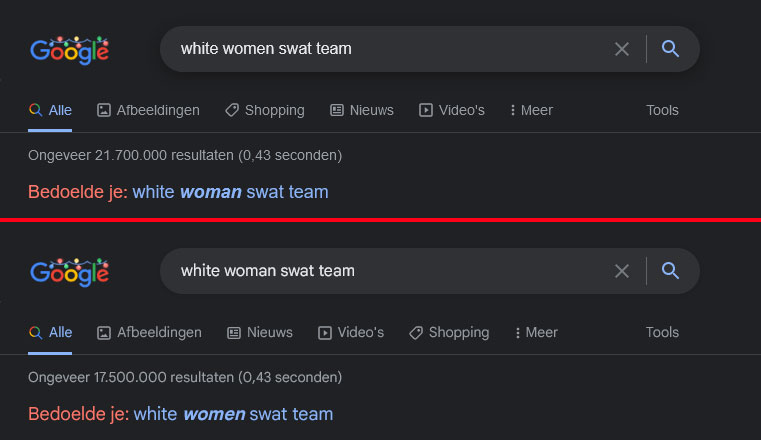
Task: Click the Google logo in the top search
Action: coord(69,50)
